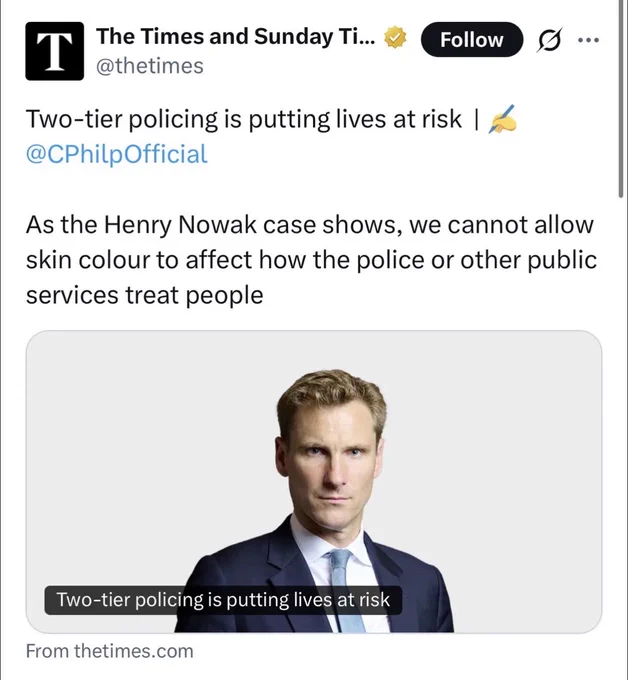Click the @thetimes handle
Image resolution: width=628 pixels, height=680 pixels.
pos(150,66)
